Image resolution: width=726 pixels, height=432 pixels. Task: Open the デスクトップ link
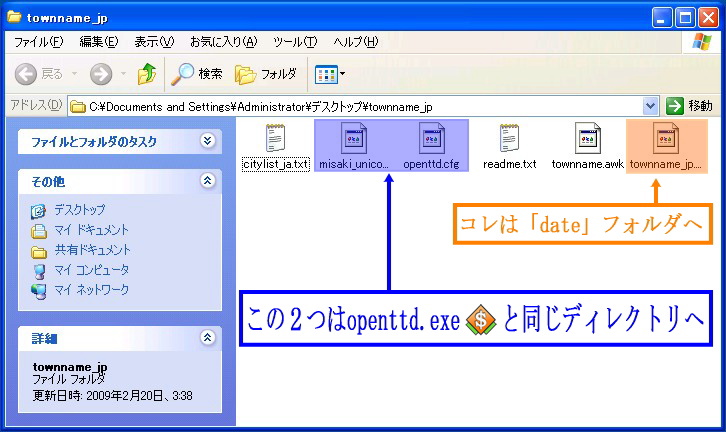tap(80, 210)
